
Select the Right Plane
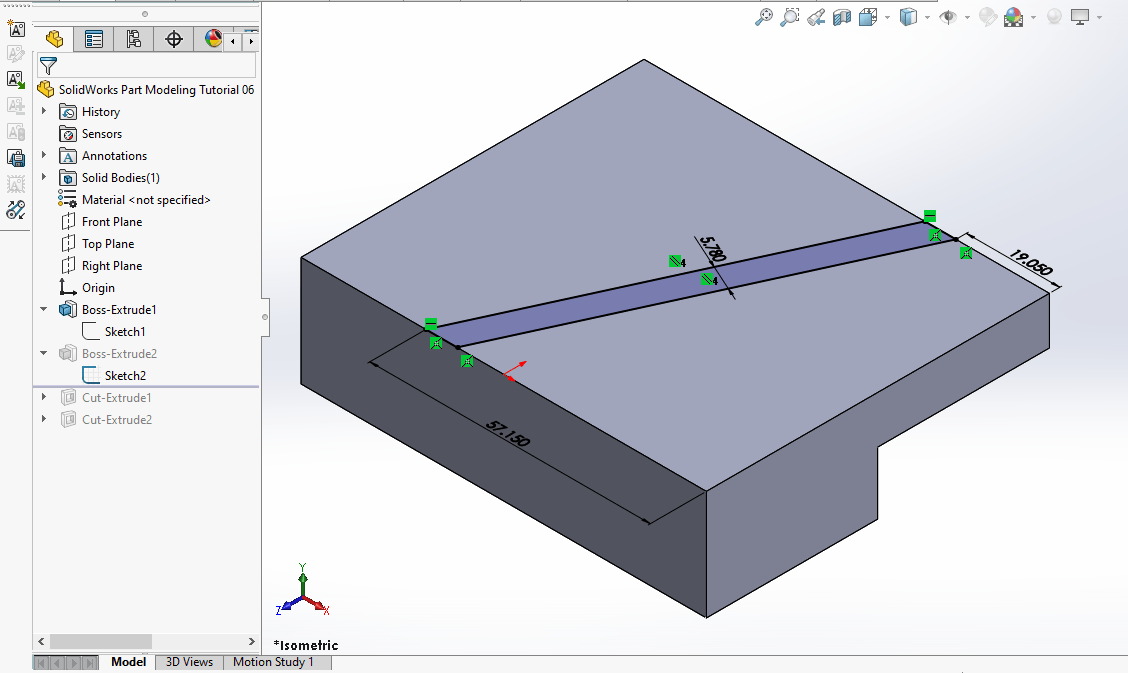(x=112, y=266)
